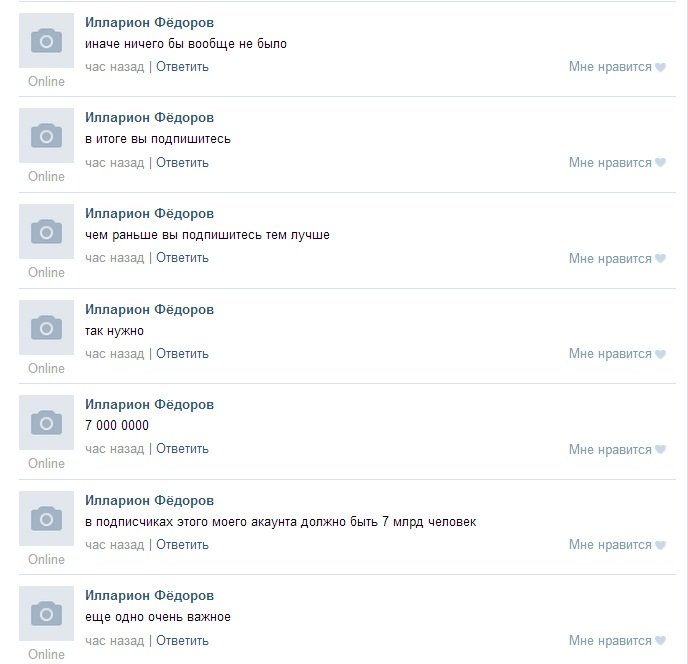The height and width of the screenshot is (664, 688).
Task: Reply to "иначе ничего бы вообще не было"
Action: [x=182, y=67]
